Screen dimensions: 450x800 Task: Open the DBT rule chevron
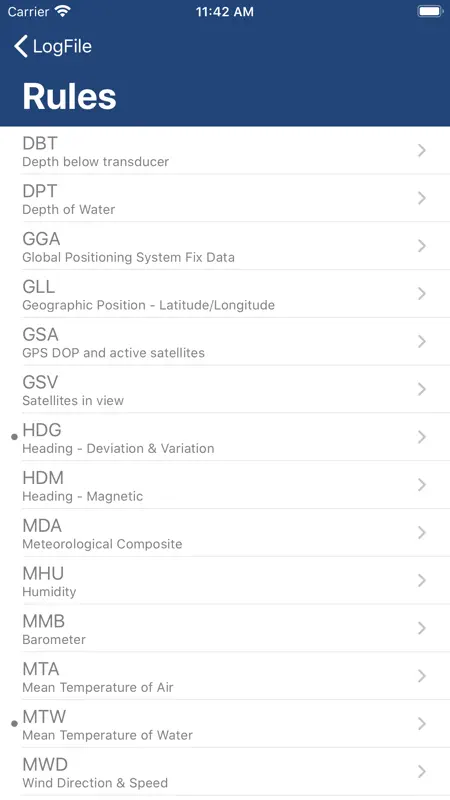pyautogui.click(x=421, y=151)
